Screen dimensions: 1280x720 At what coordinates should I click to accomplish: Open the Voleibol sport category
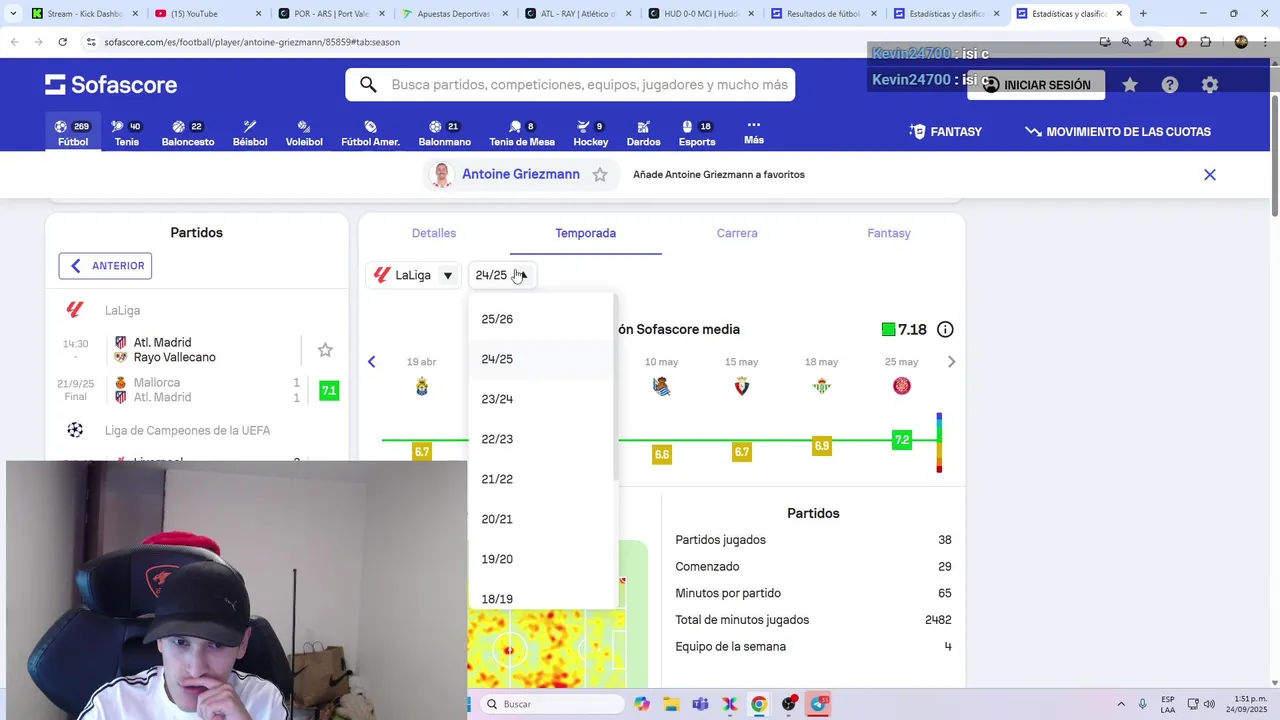304,133
